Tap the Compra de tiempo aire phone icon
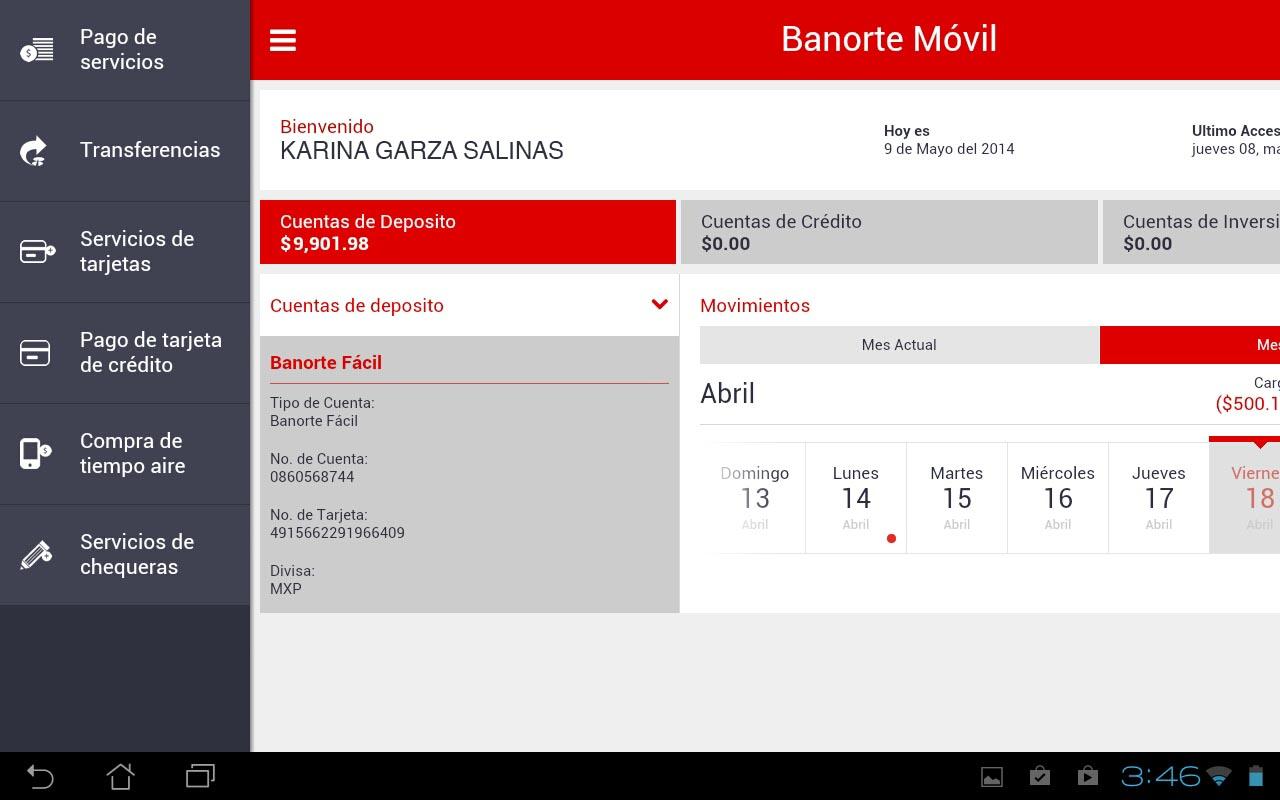Viewport: 1280px width, 800px height. pyautogui.click(x=35, y=453)
